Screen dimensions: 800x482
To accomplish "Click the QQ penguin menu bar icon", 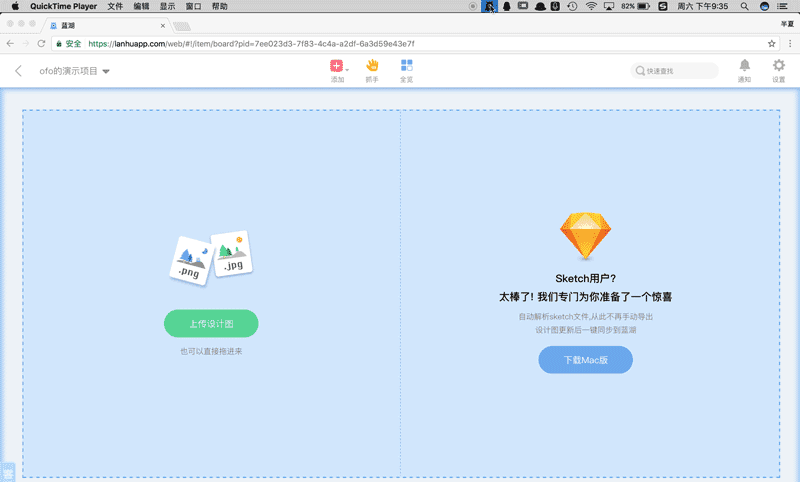I will [x=507, y=6].
